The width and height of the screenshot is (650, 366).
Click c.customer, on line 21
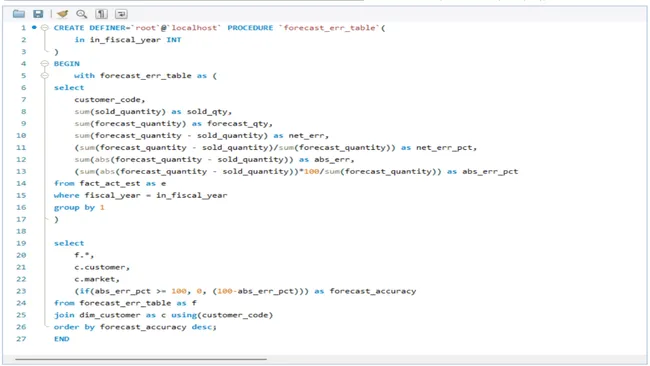(x=102, y=267)
